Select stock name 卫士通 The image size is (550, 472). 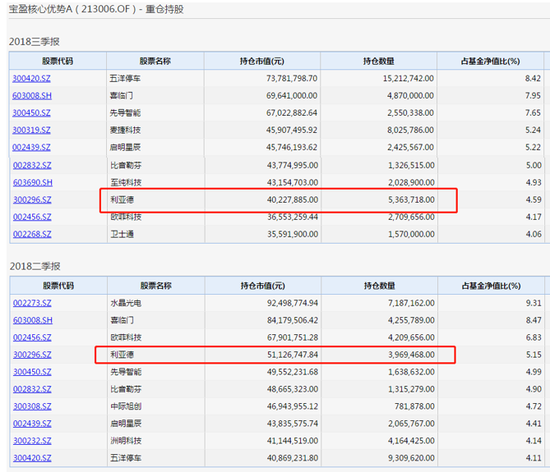[x=122, y=234]
